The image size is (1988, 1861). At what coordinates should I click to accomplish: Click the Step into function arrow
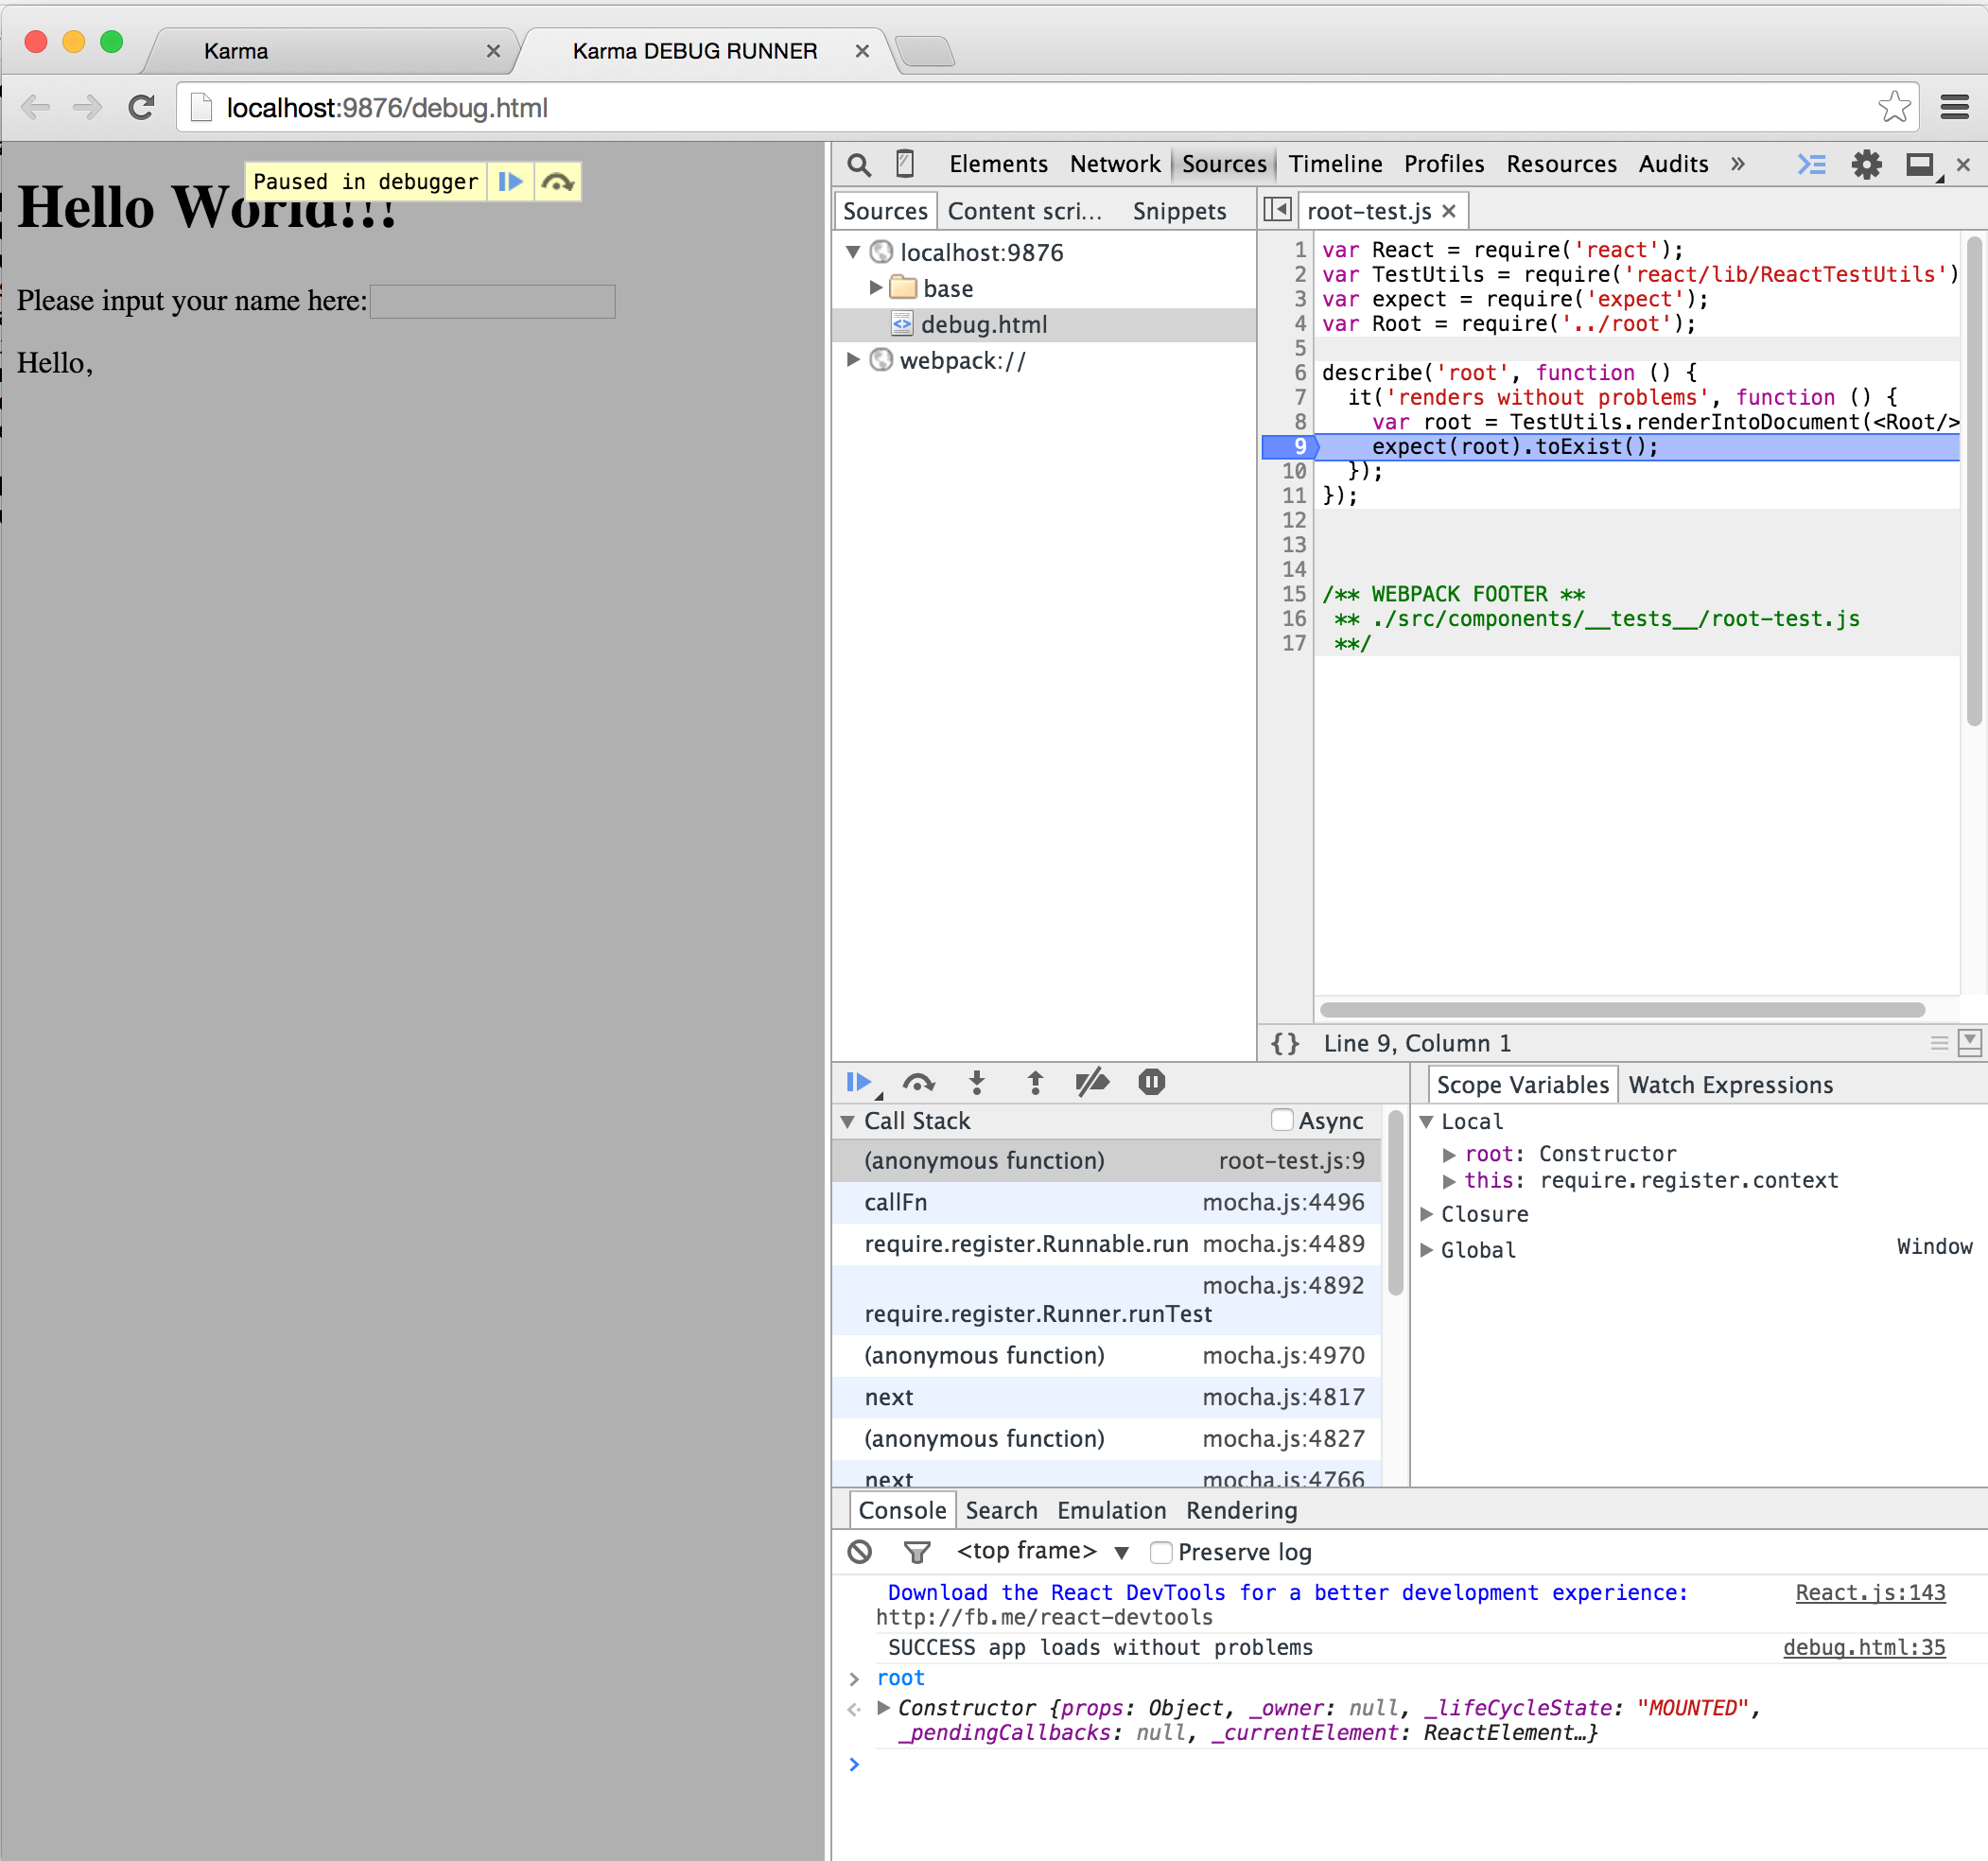[x=977, y=1082]
